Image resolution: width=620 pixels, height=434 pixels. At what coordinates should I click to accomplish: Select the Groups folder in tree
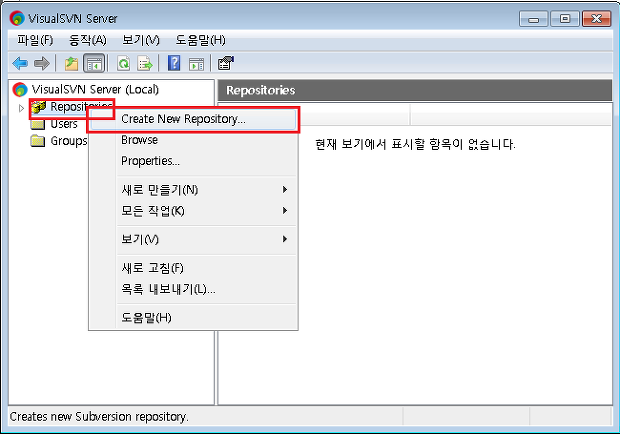[59, 141]
